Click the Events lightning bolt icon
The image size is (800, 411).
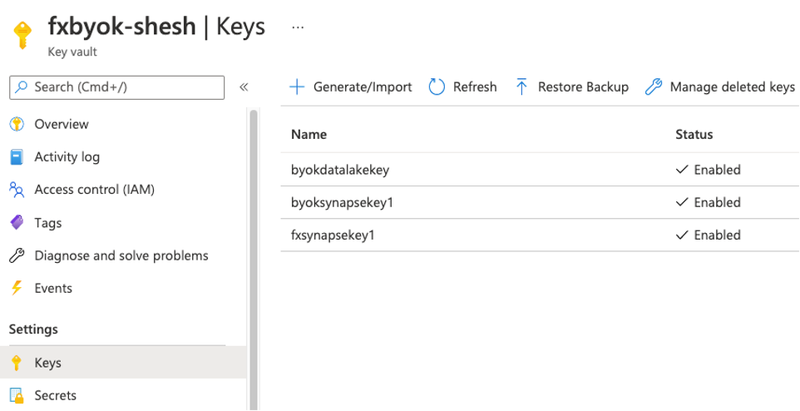[x=17, y=288]
